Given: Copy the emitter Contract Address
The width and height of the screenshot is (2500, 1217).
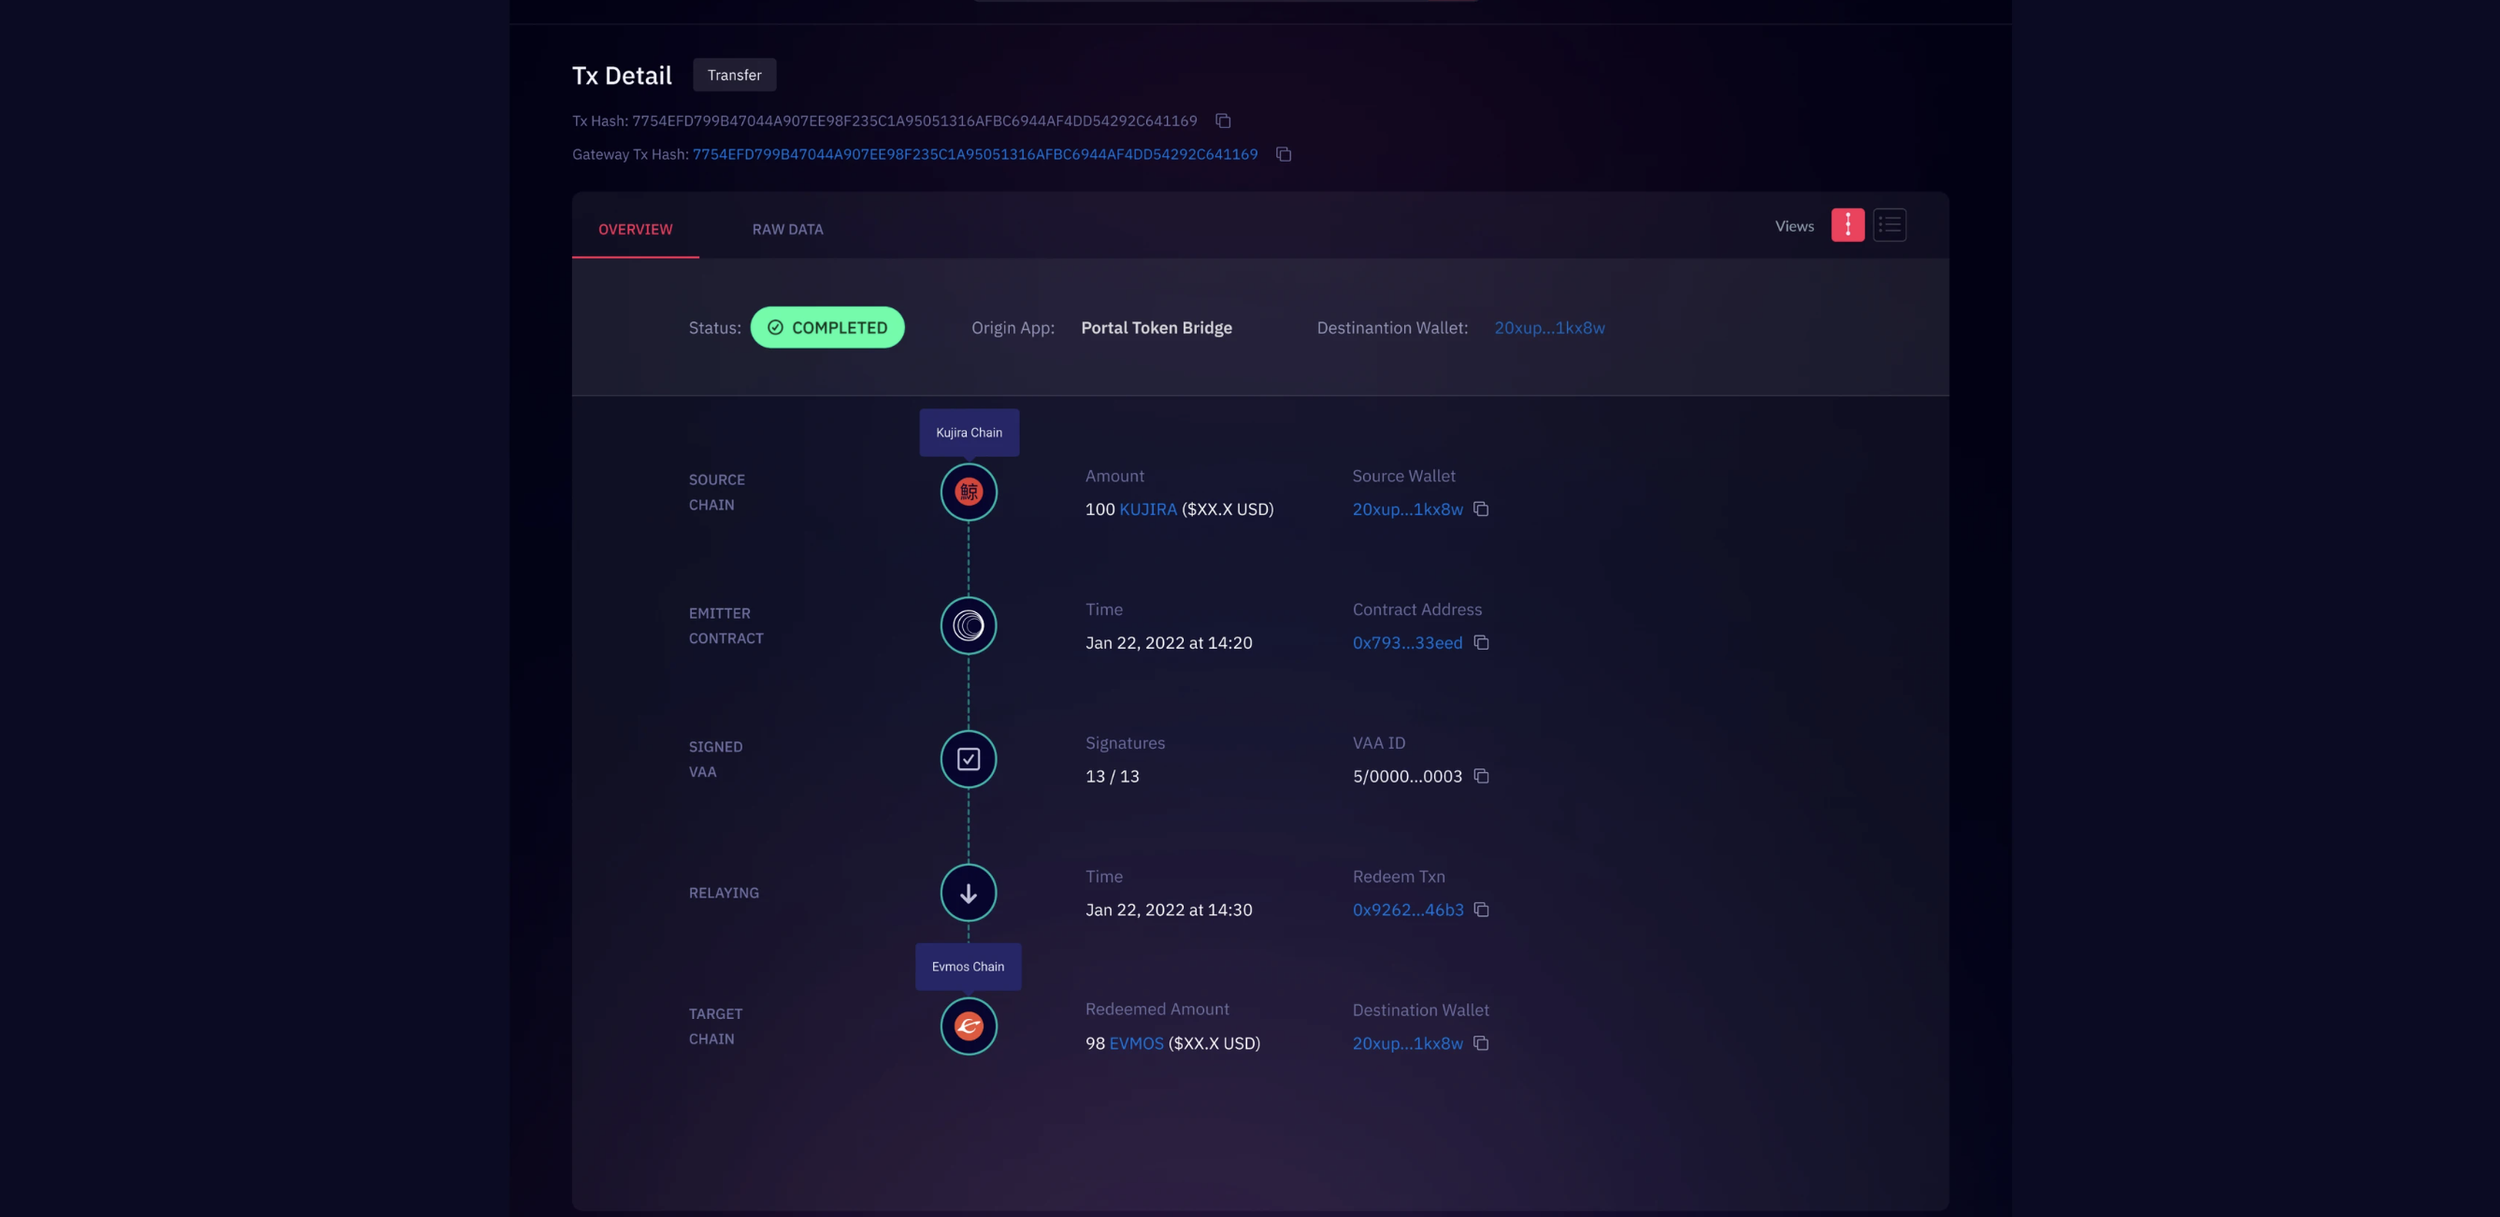Looking at the screenshot, I should [1481, 643].
